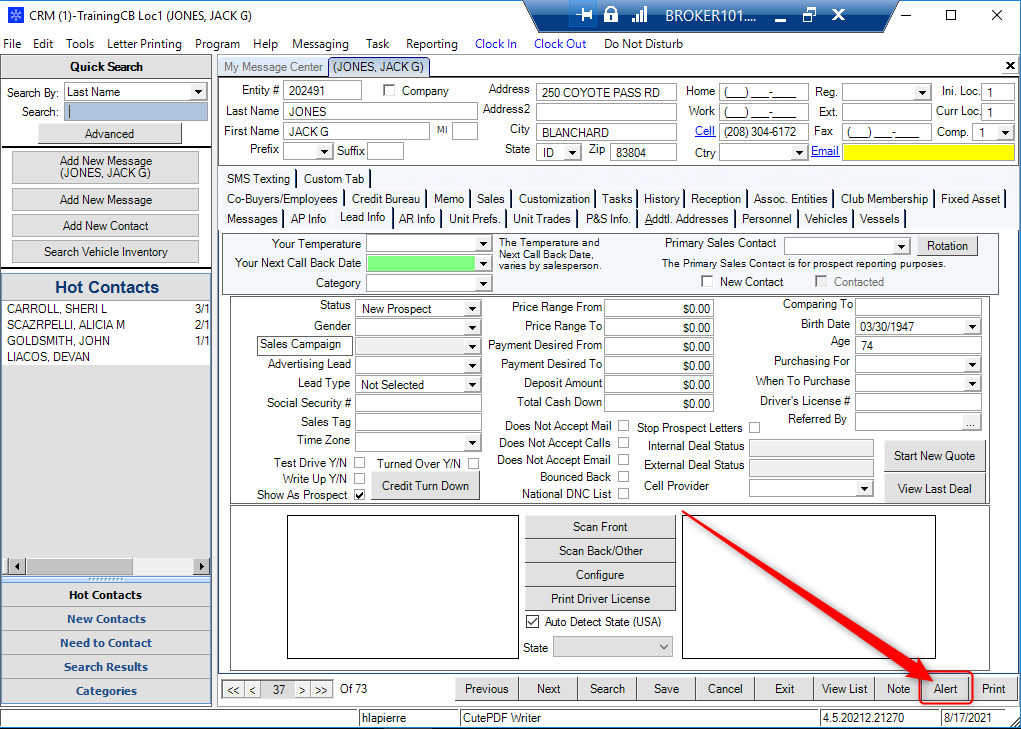Click the Rotation button
Screen dimensions: 1021x729
(x=947, y=246)
